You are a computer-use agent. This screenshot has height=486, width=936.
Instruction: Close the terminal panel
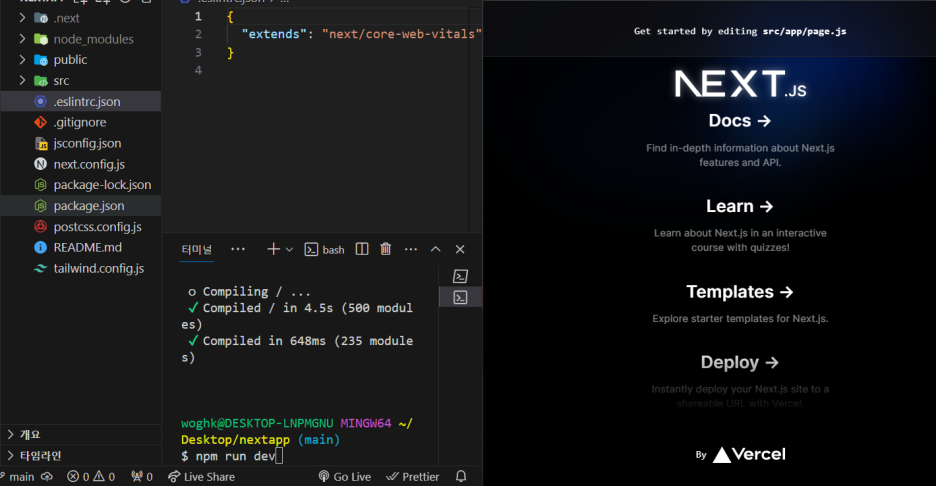point(460,249)
